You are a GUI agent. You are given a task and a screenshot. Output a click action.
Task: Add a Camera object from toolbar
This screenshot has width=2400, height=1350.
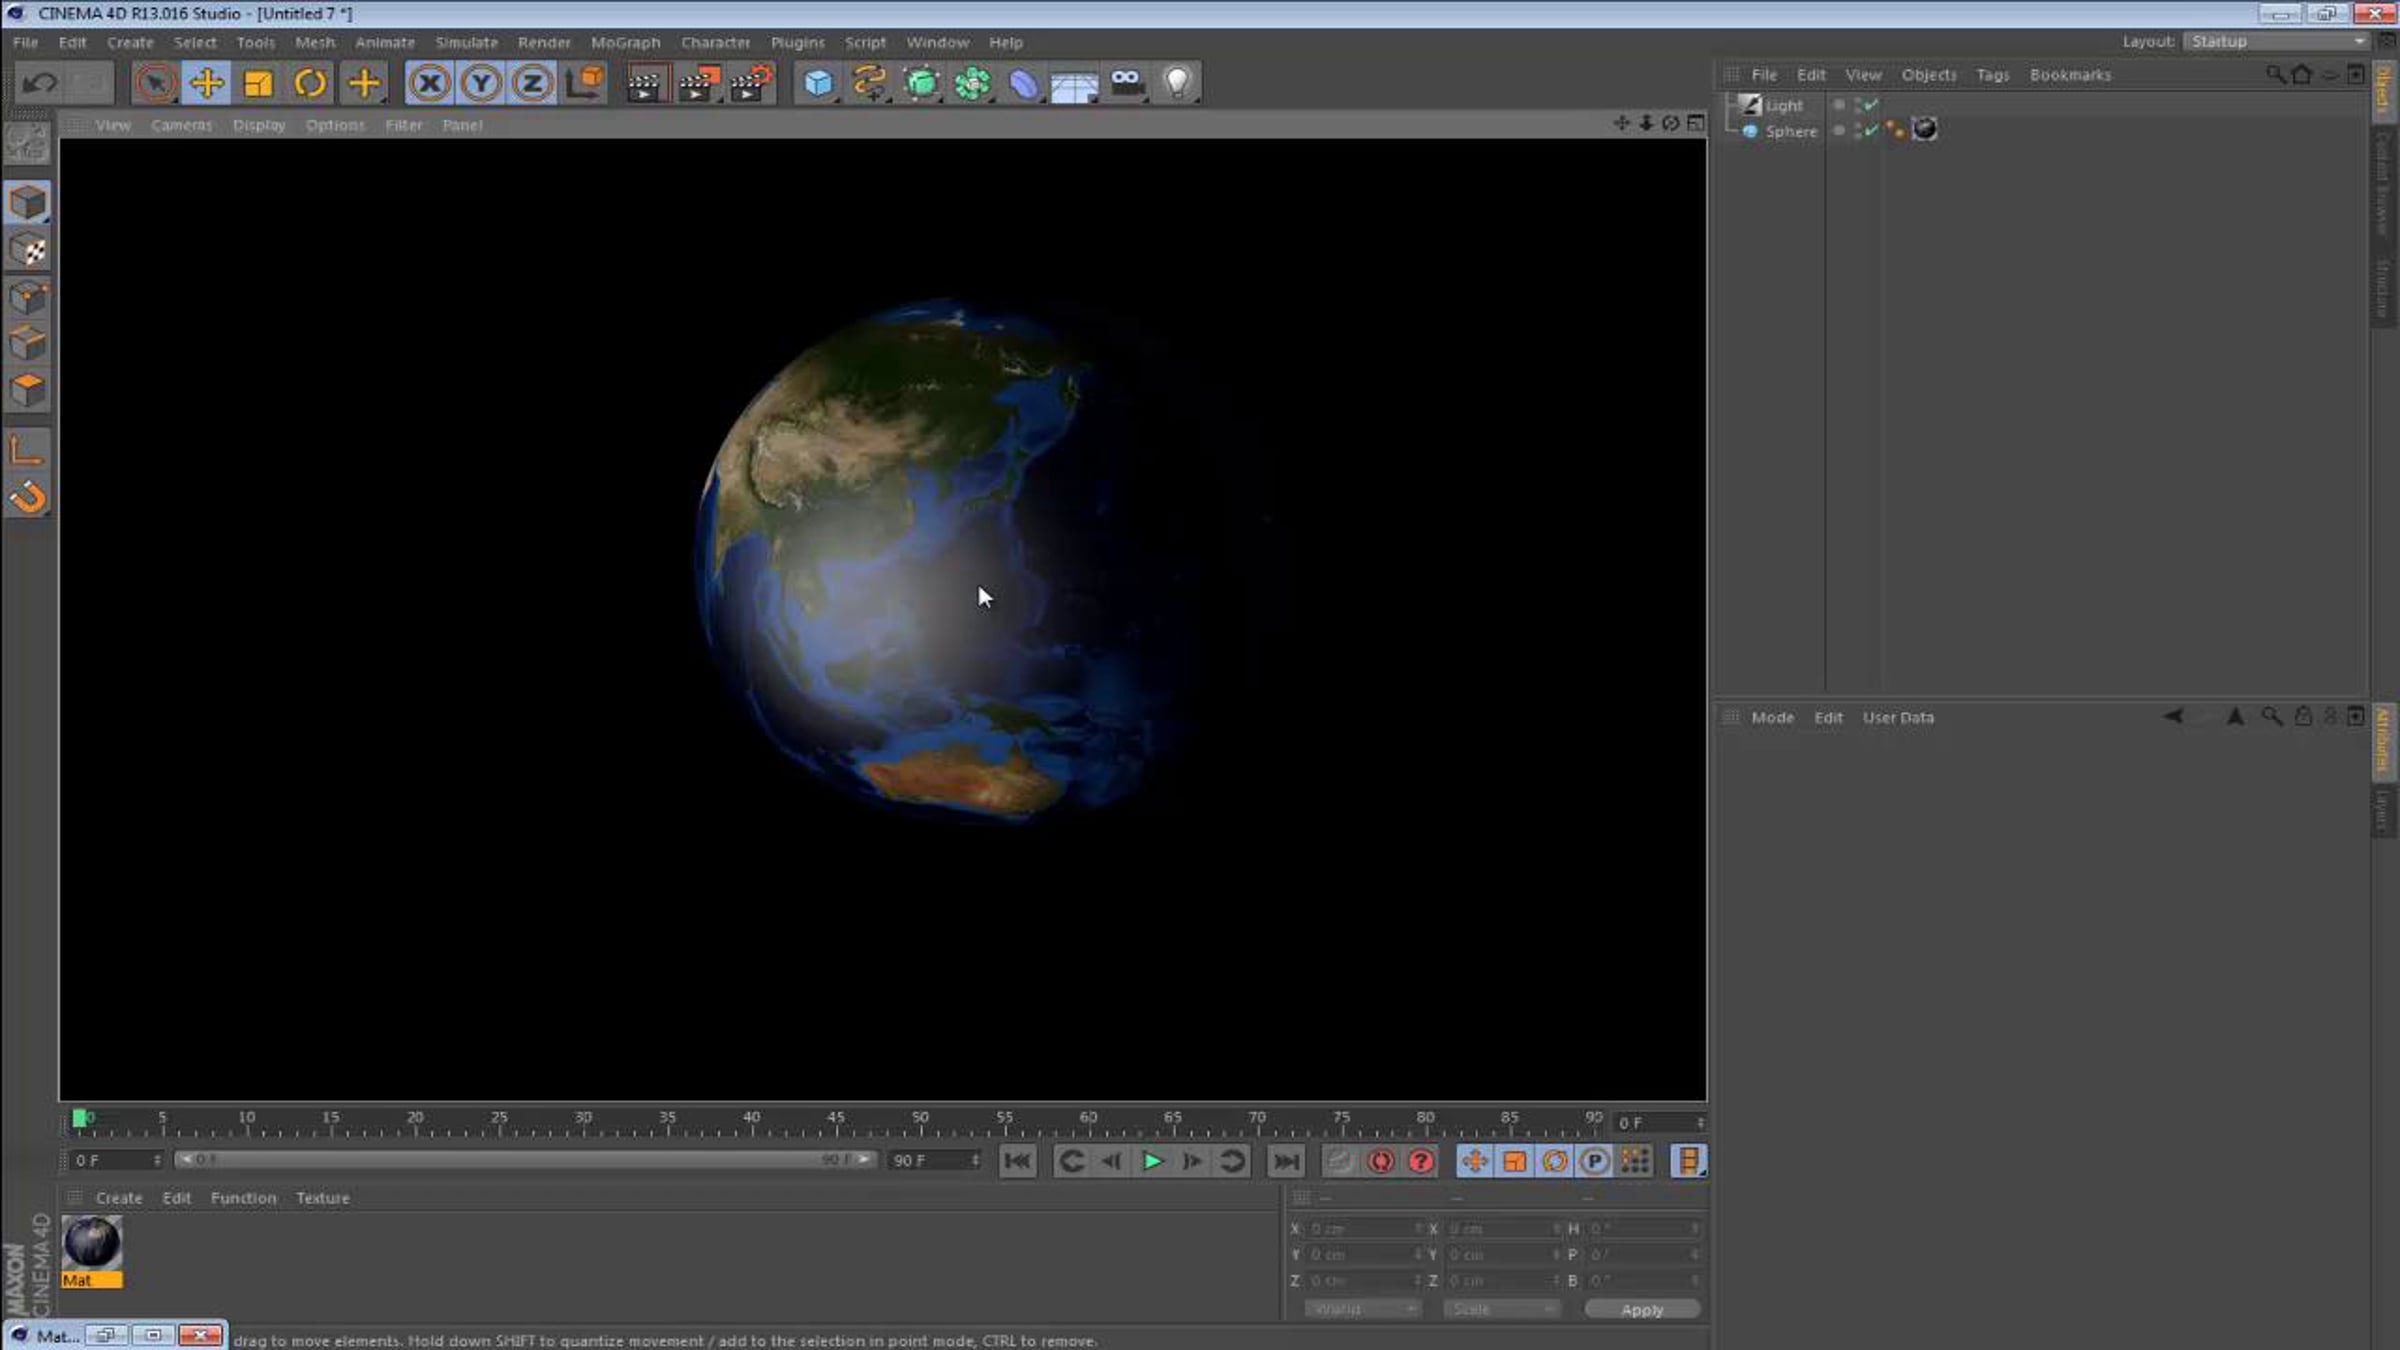(1127, 83)
